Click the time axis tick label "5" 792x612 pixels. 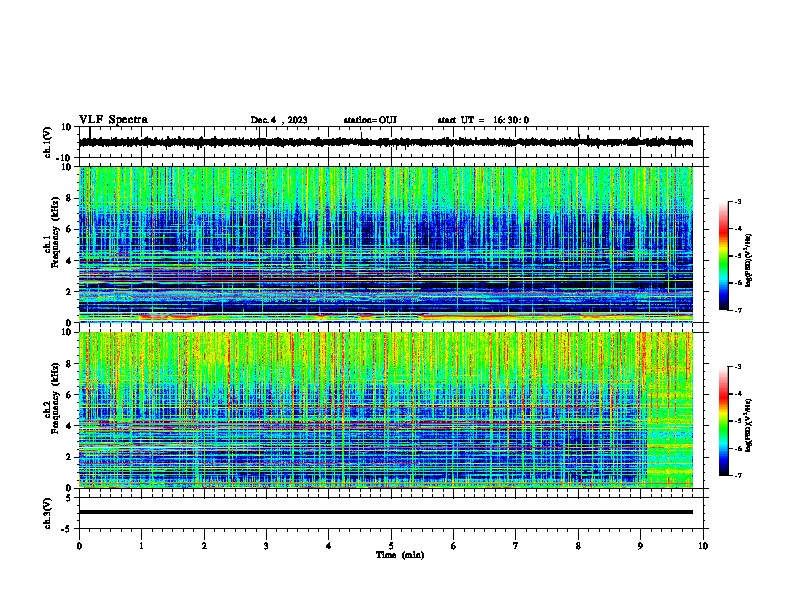pyautogui.click(x=391, y=546)
